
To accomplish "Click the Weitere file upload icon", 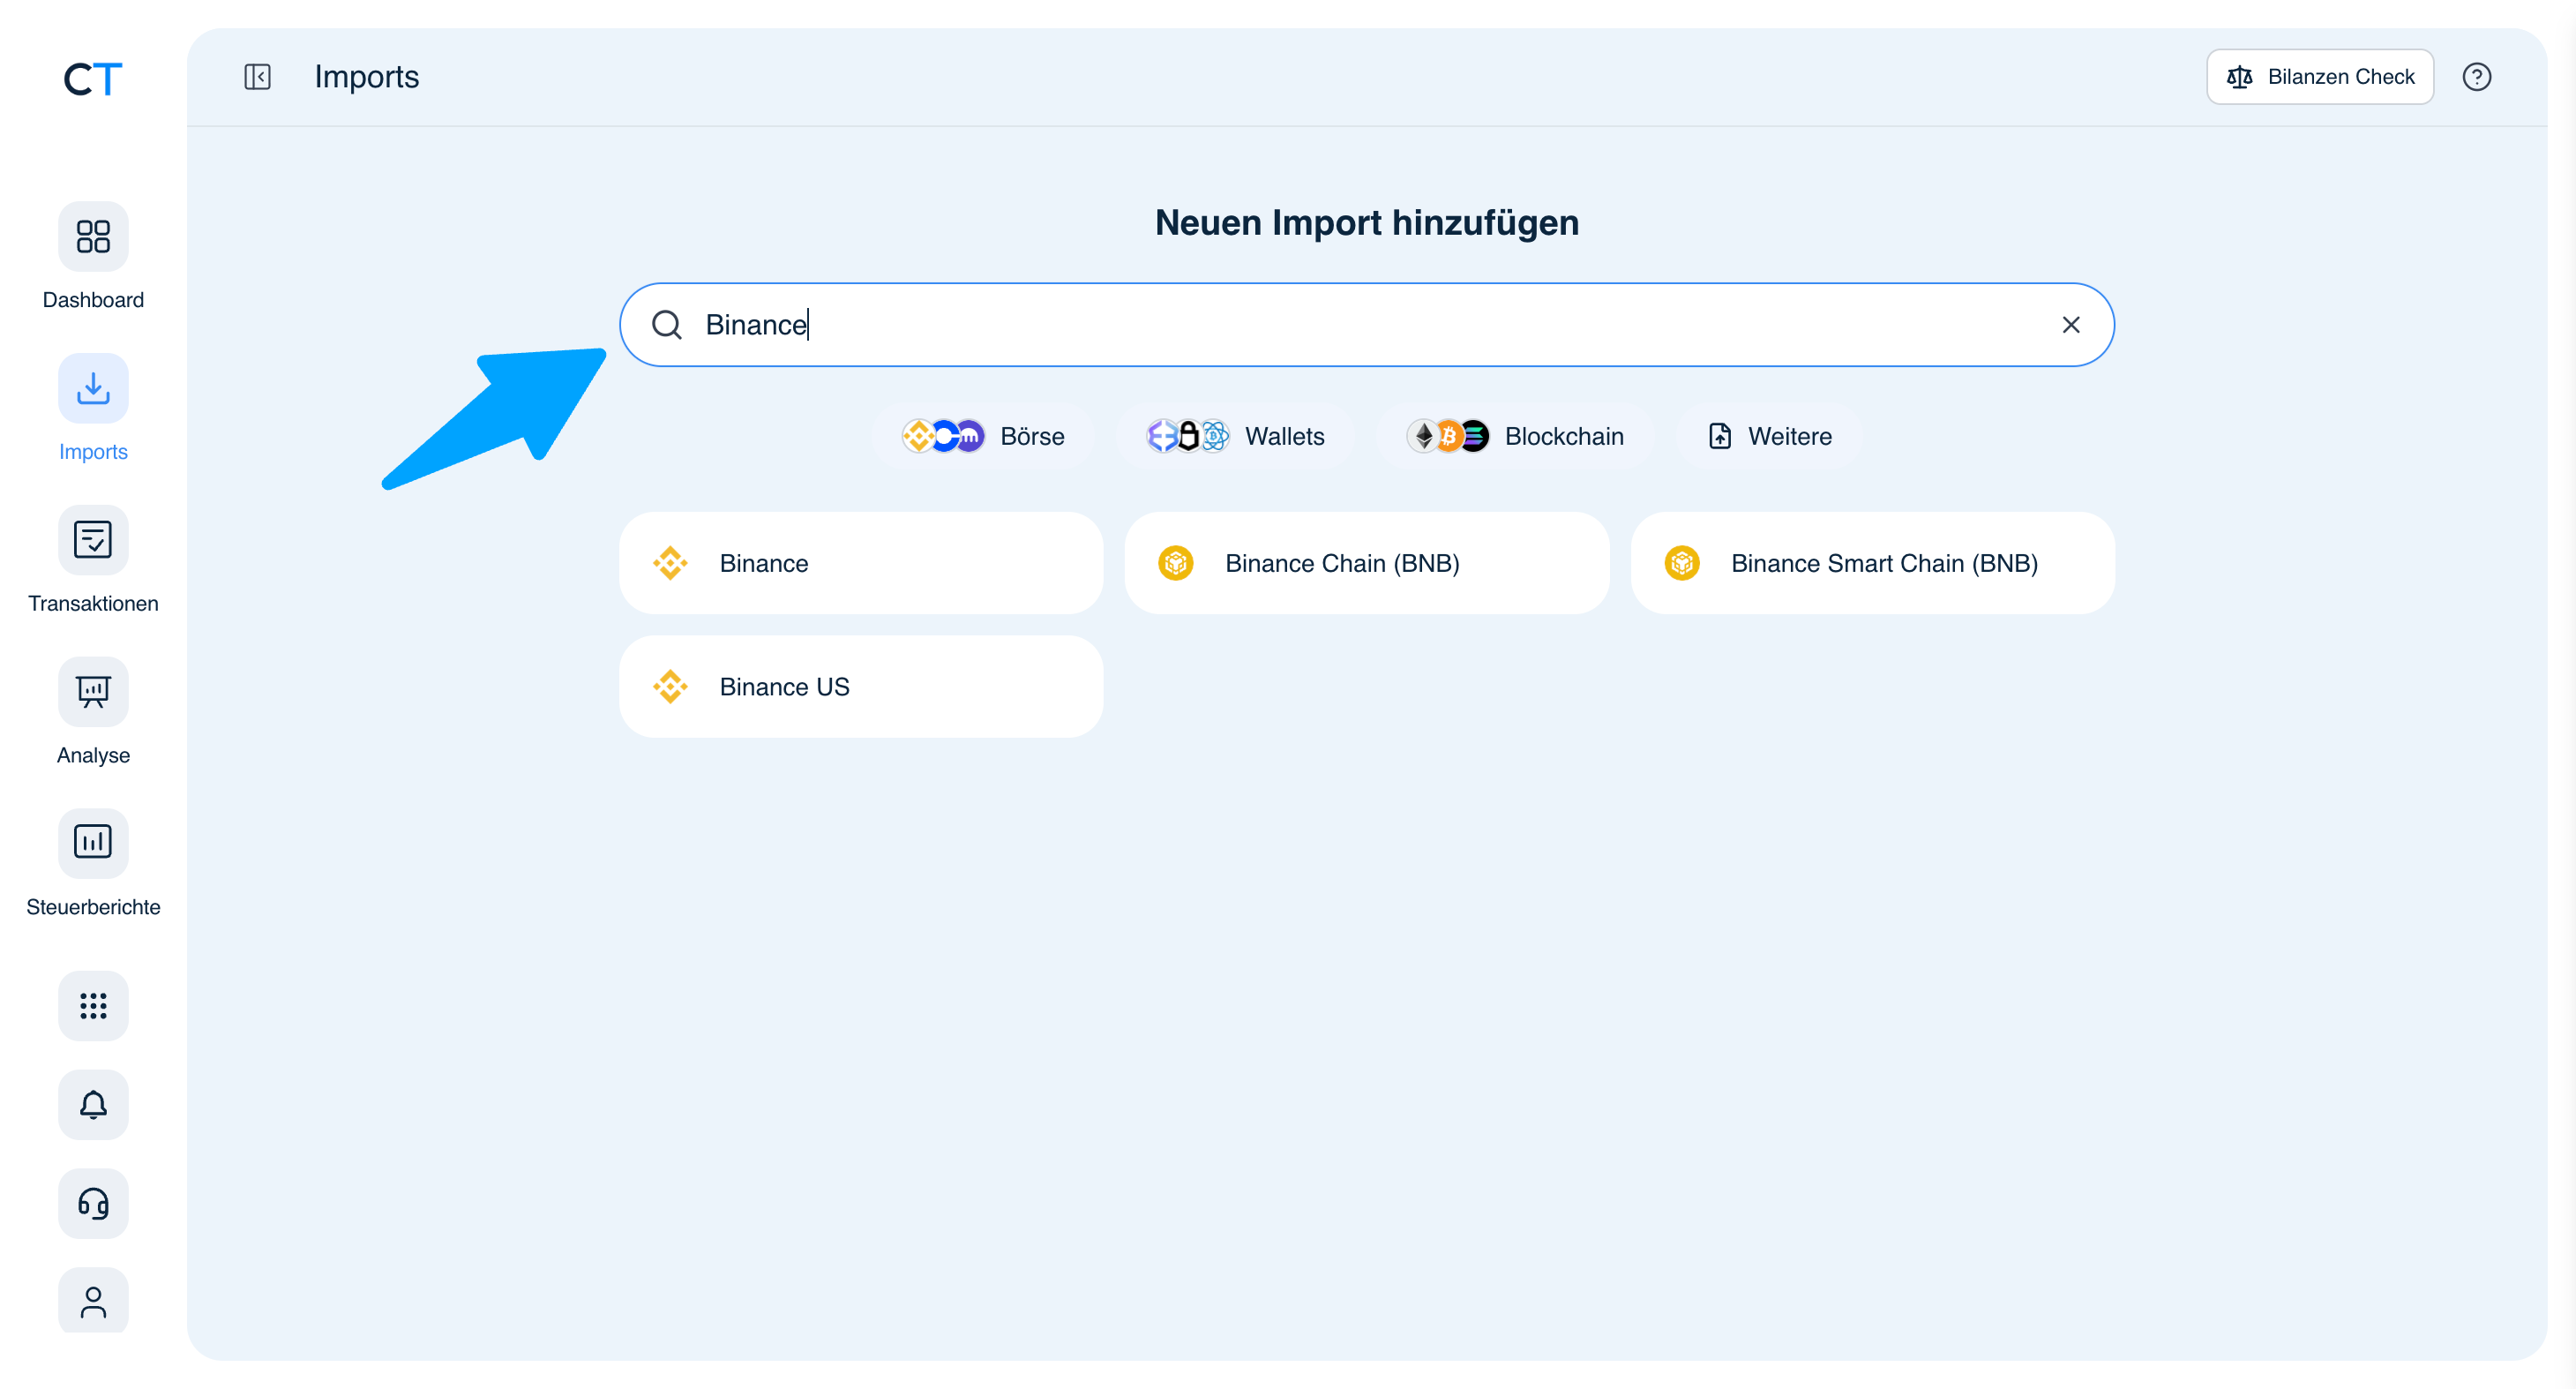I will (x=1720, y=436).
